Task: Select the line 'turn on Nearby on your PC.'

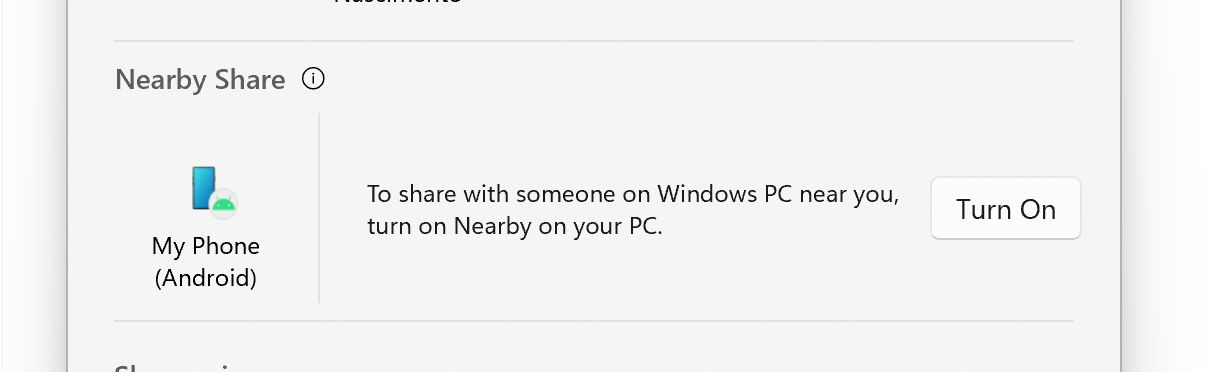Action: coord(515,225)
